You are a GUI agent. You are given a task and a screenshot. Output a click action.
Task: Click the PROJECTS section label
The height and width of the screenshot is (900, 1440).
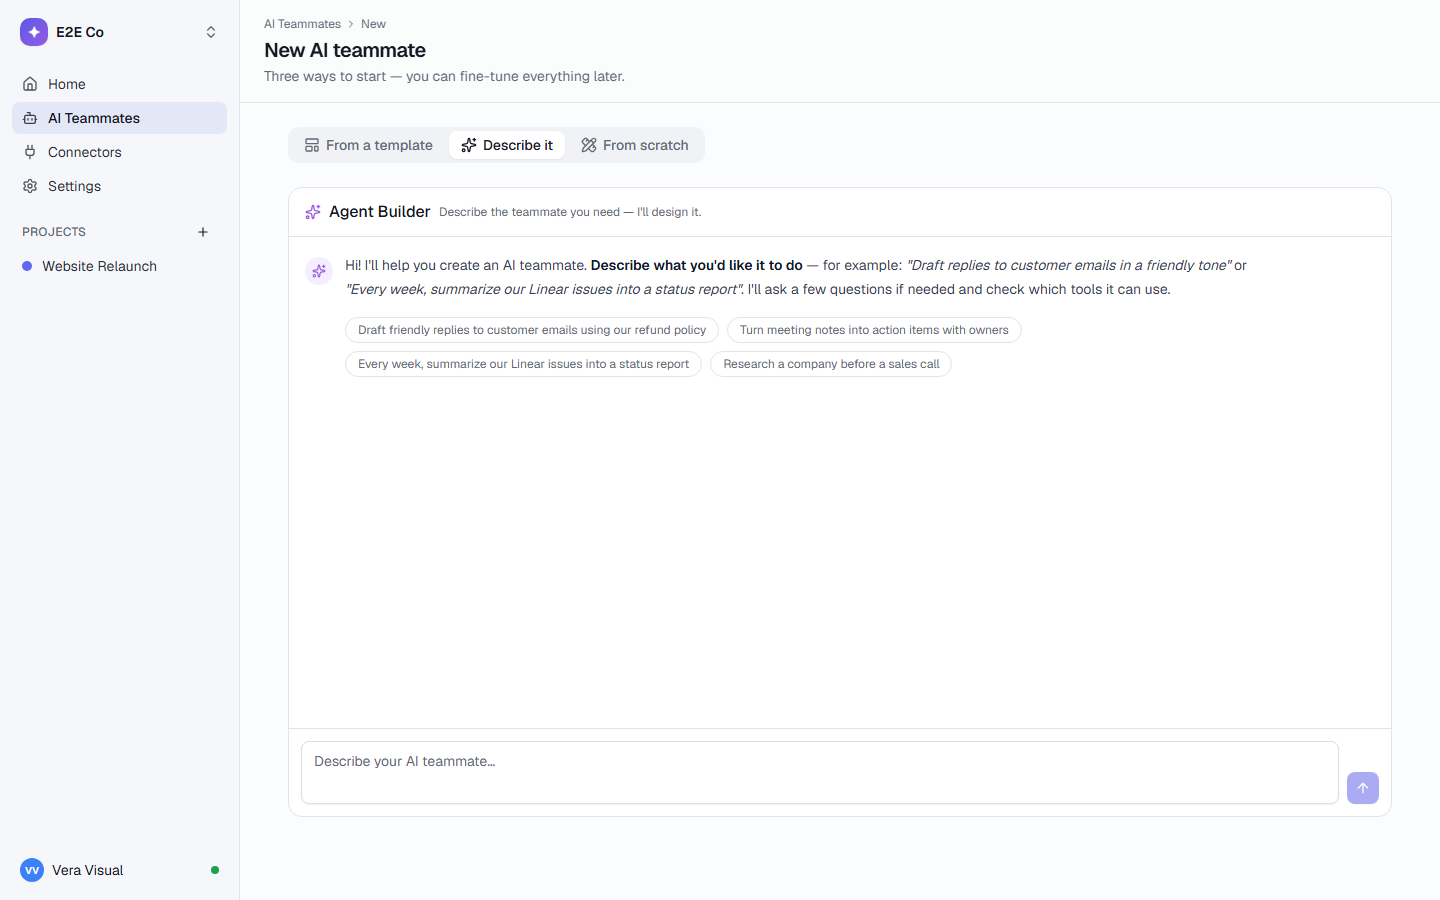(54, 232)
